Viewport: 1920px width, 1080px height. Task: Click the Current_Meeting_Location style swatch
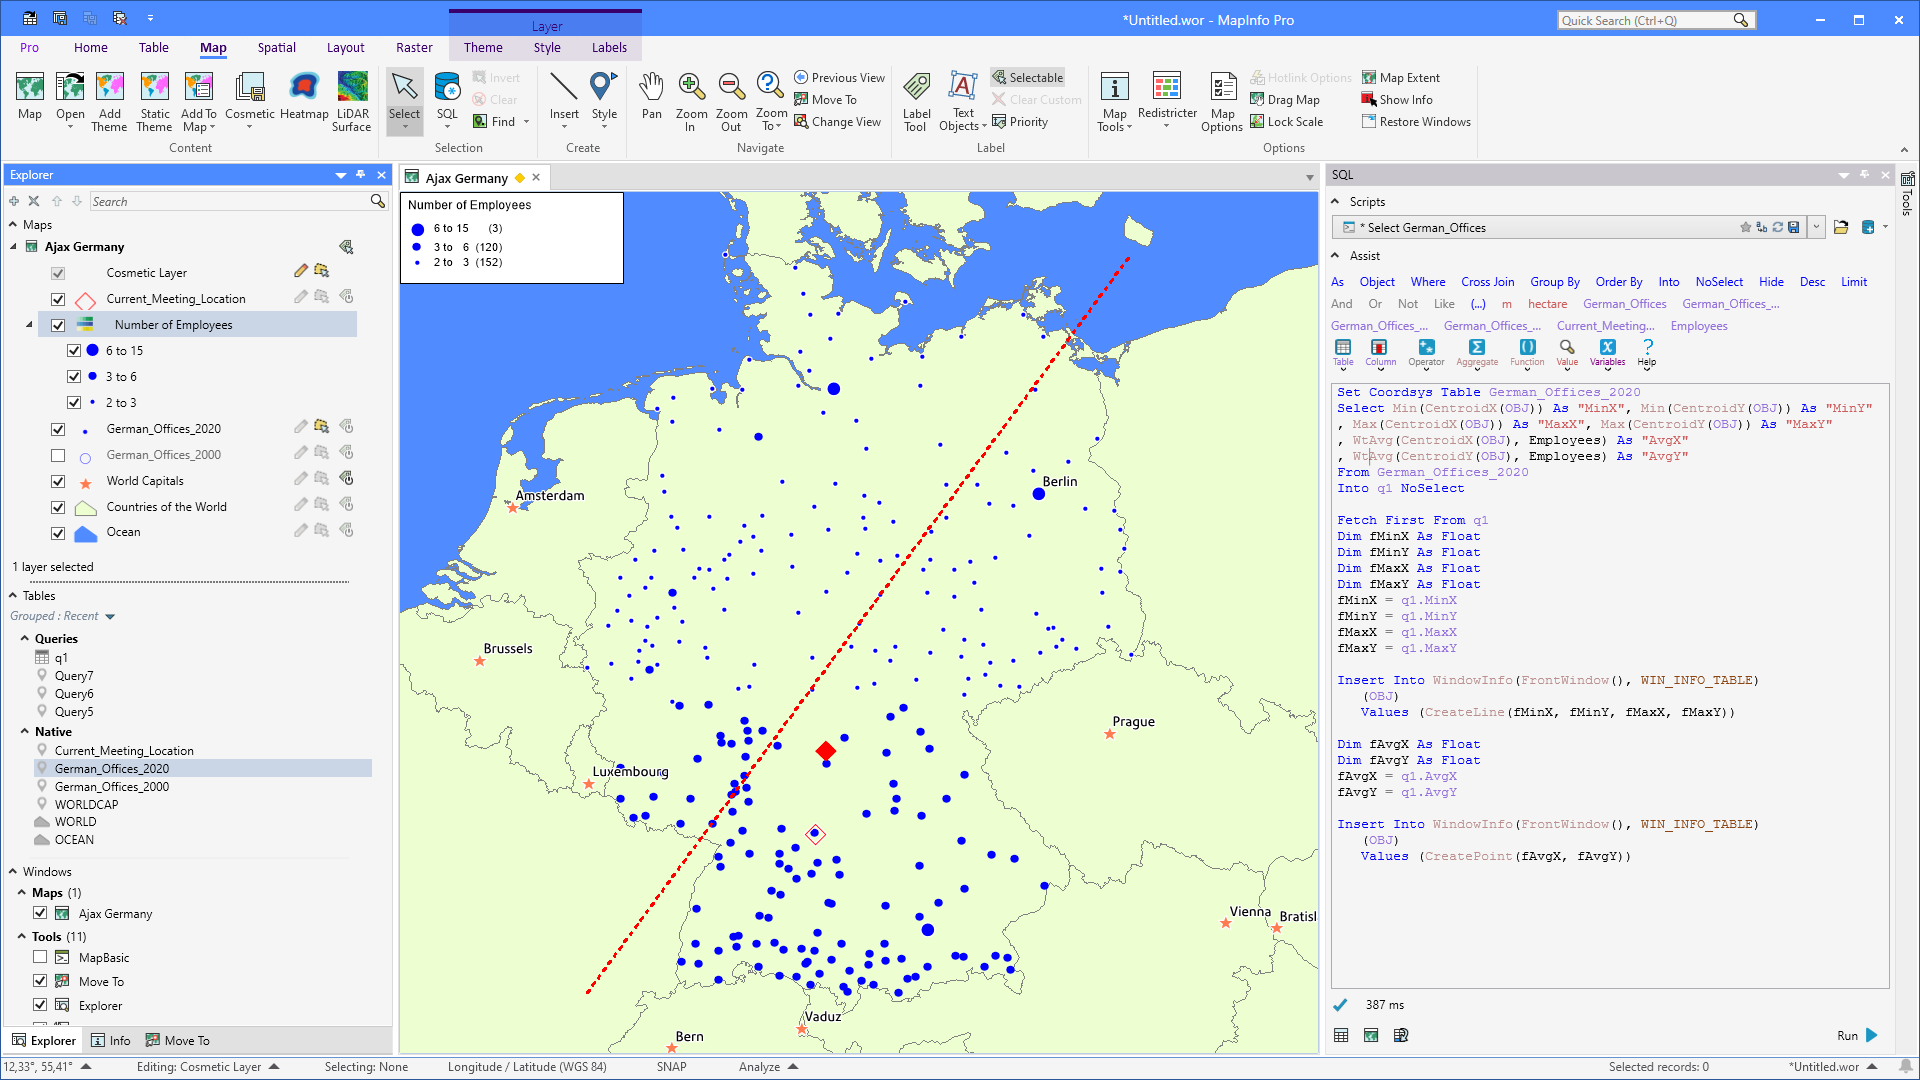click(84, 298)
